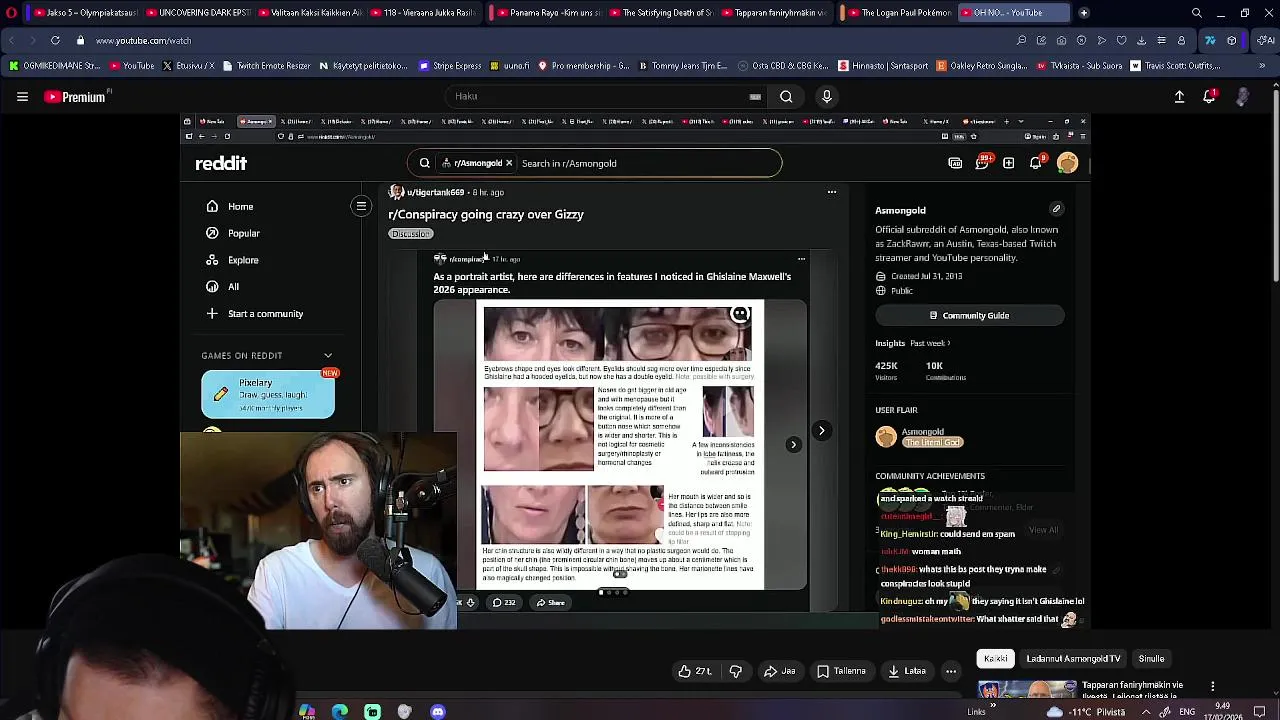
Task: Open Discord from Windows taskbar
Action: point(437,712)
